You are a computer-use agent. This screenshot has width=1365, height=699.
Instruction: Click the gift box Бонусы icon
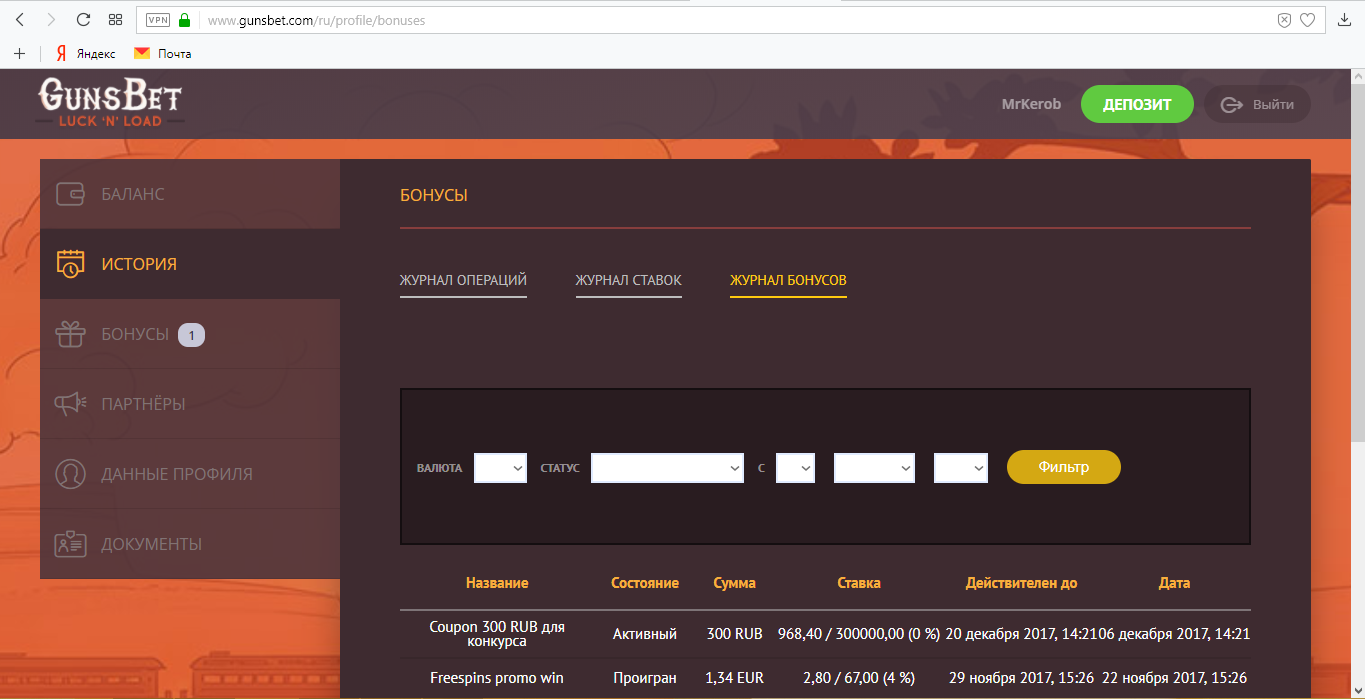click(70, 334)
